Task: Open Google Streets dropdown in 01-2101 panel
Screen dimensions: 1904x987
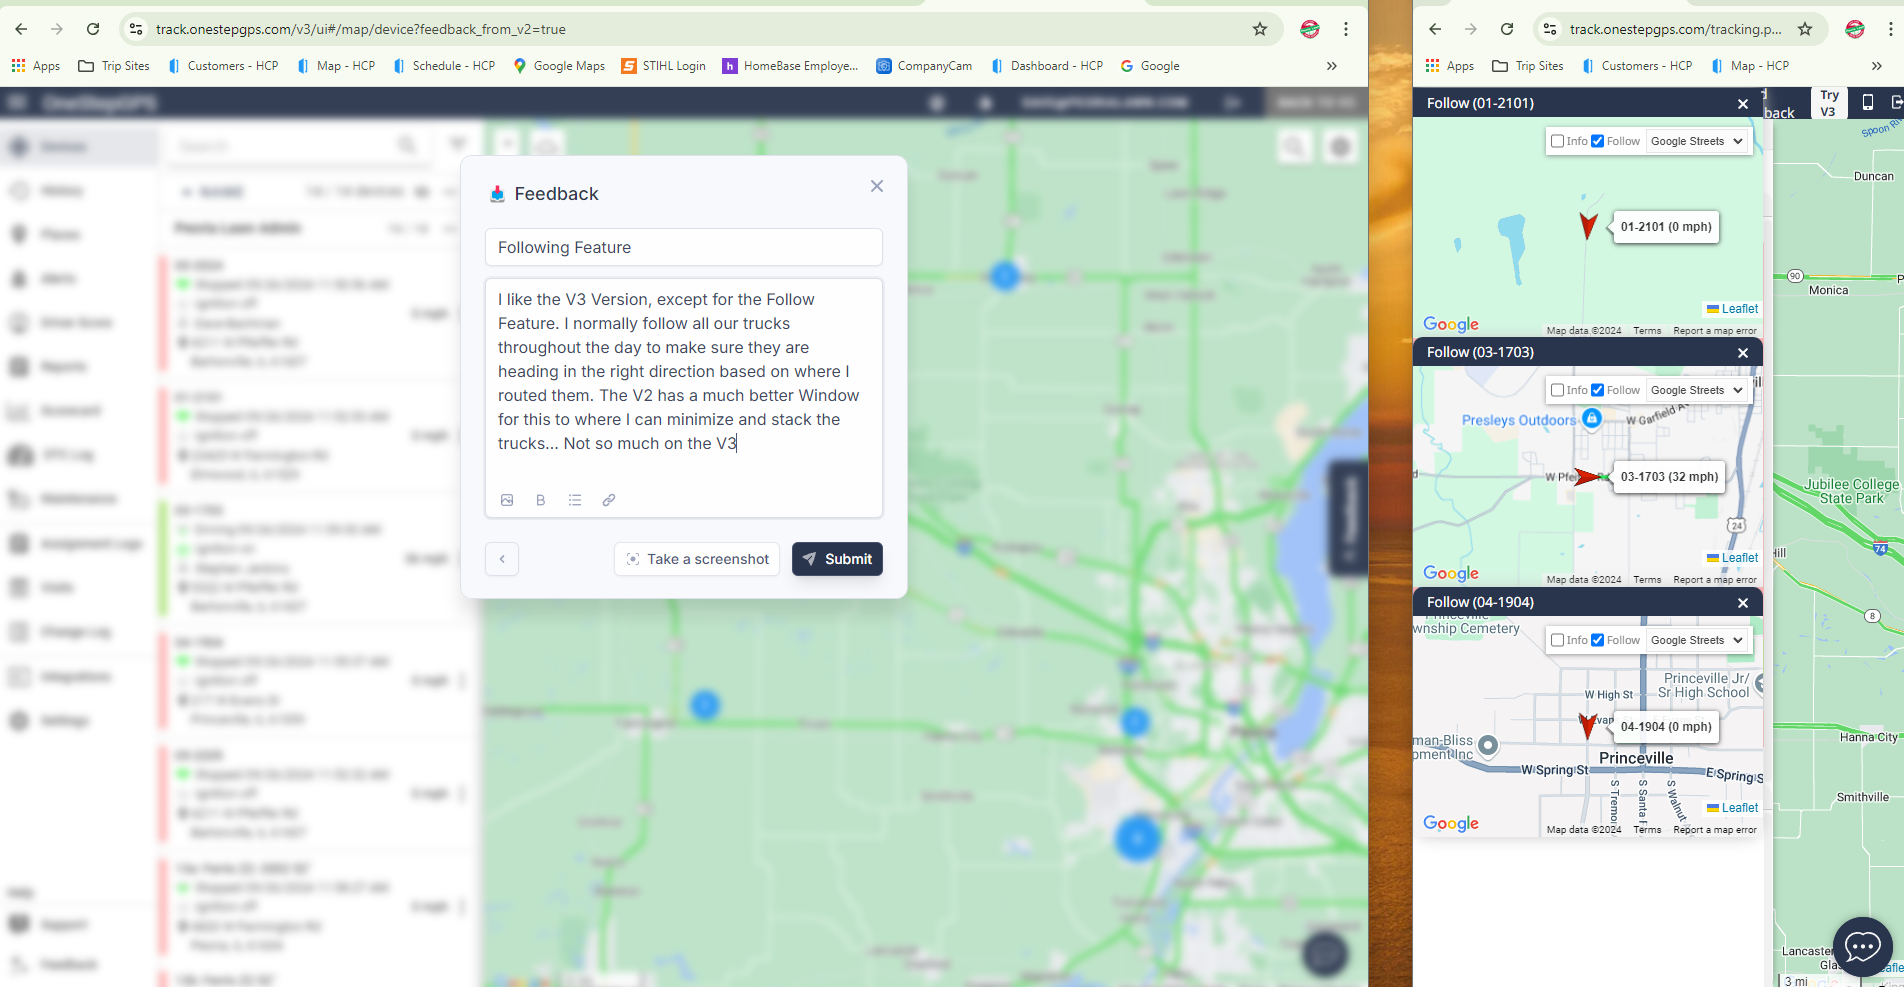Action: coord(1697,141)
